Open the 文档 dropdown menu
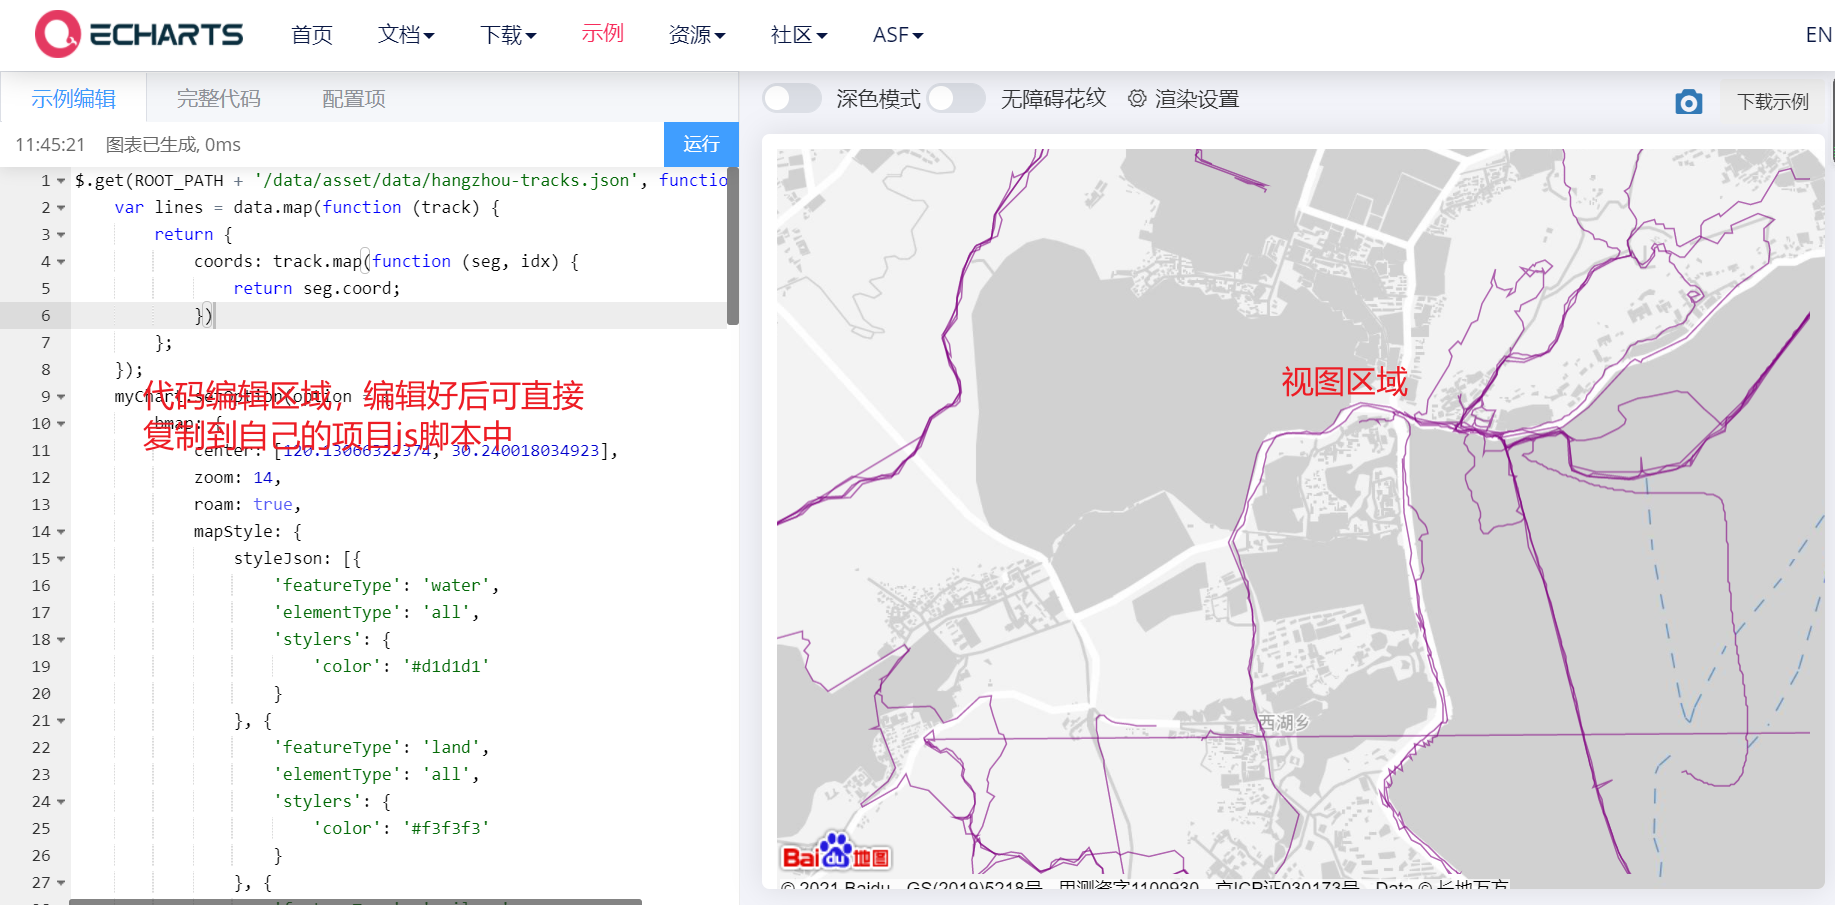The image size is (1835, 905). pyautogui.click(x=406, y=35)
